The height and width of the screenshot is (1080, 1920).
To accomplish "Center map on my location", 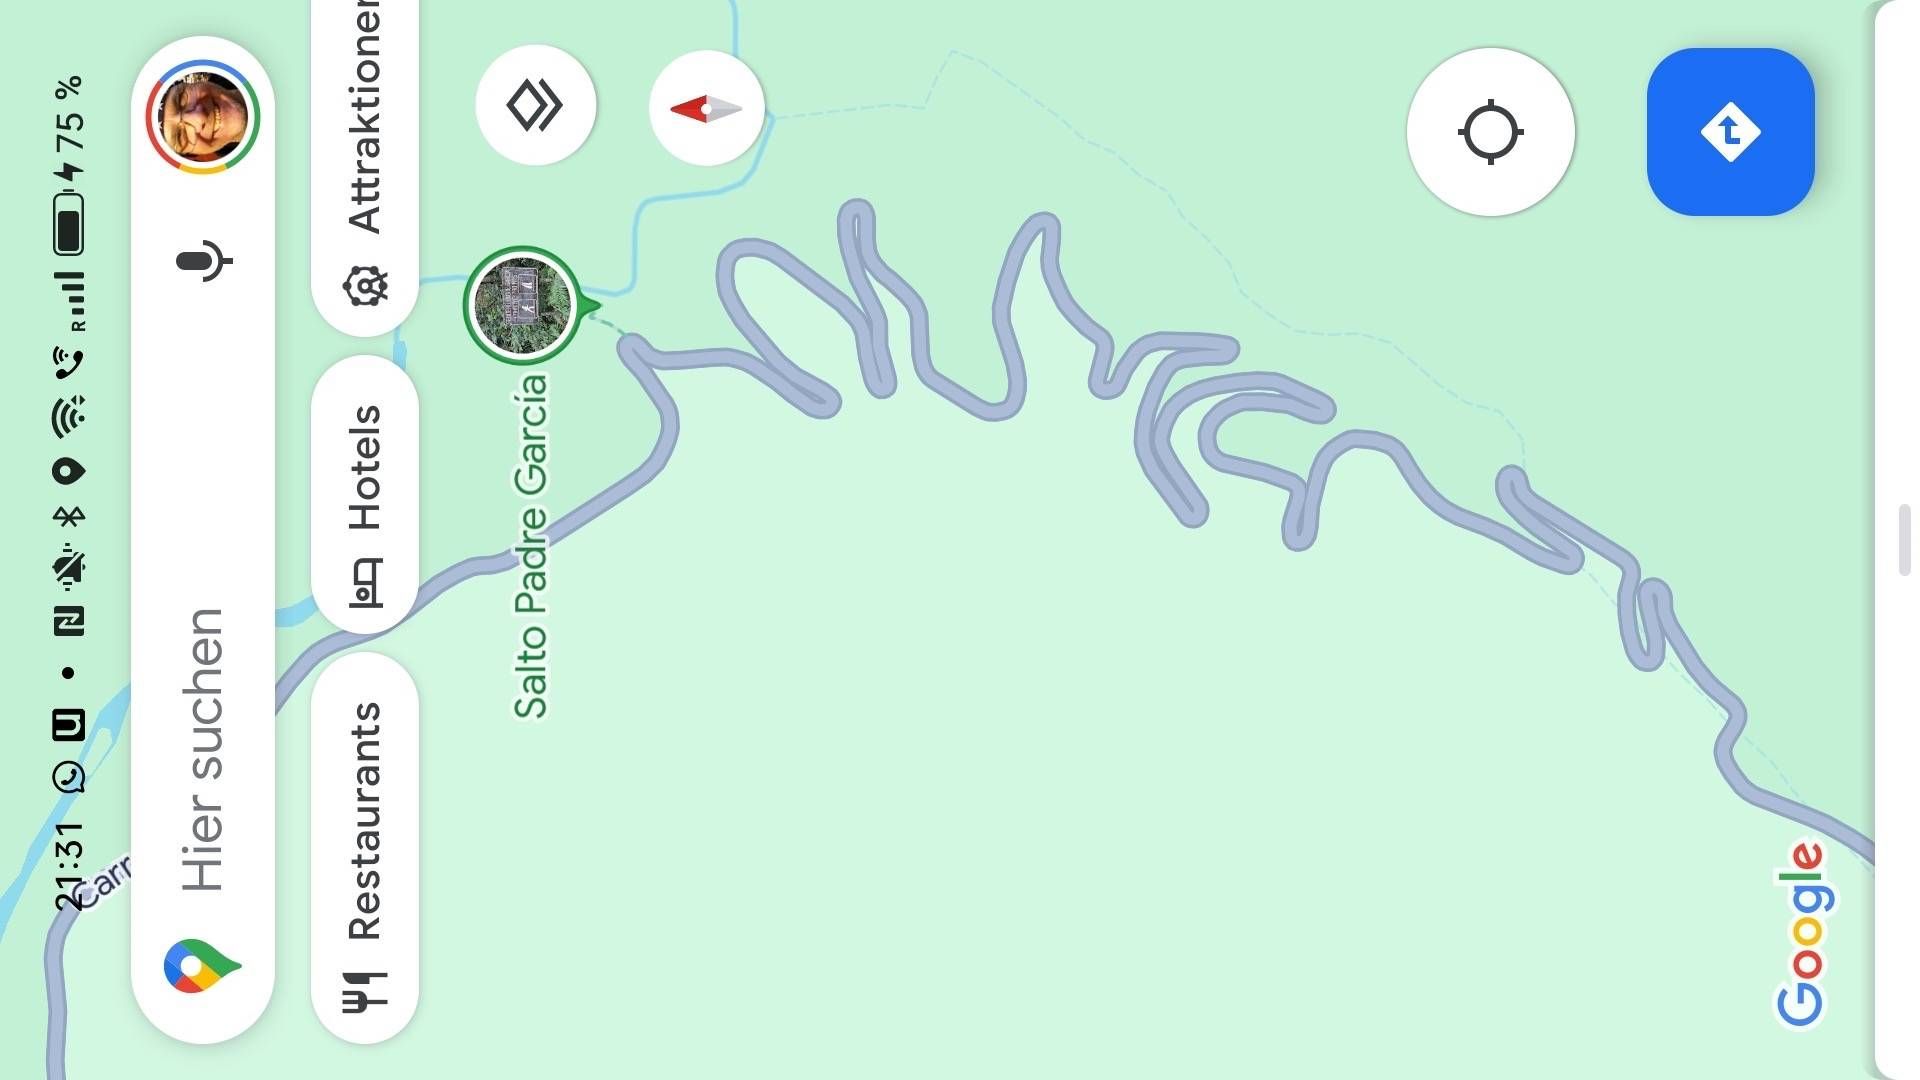I will tap(1490, 131).
